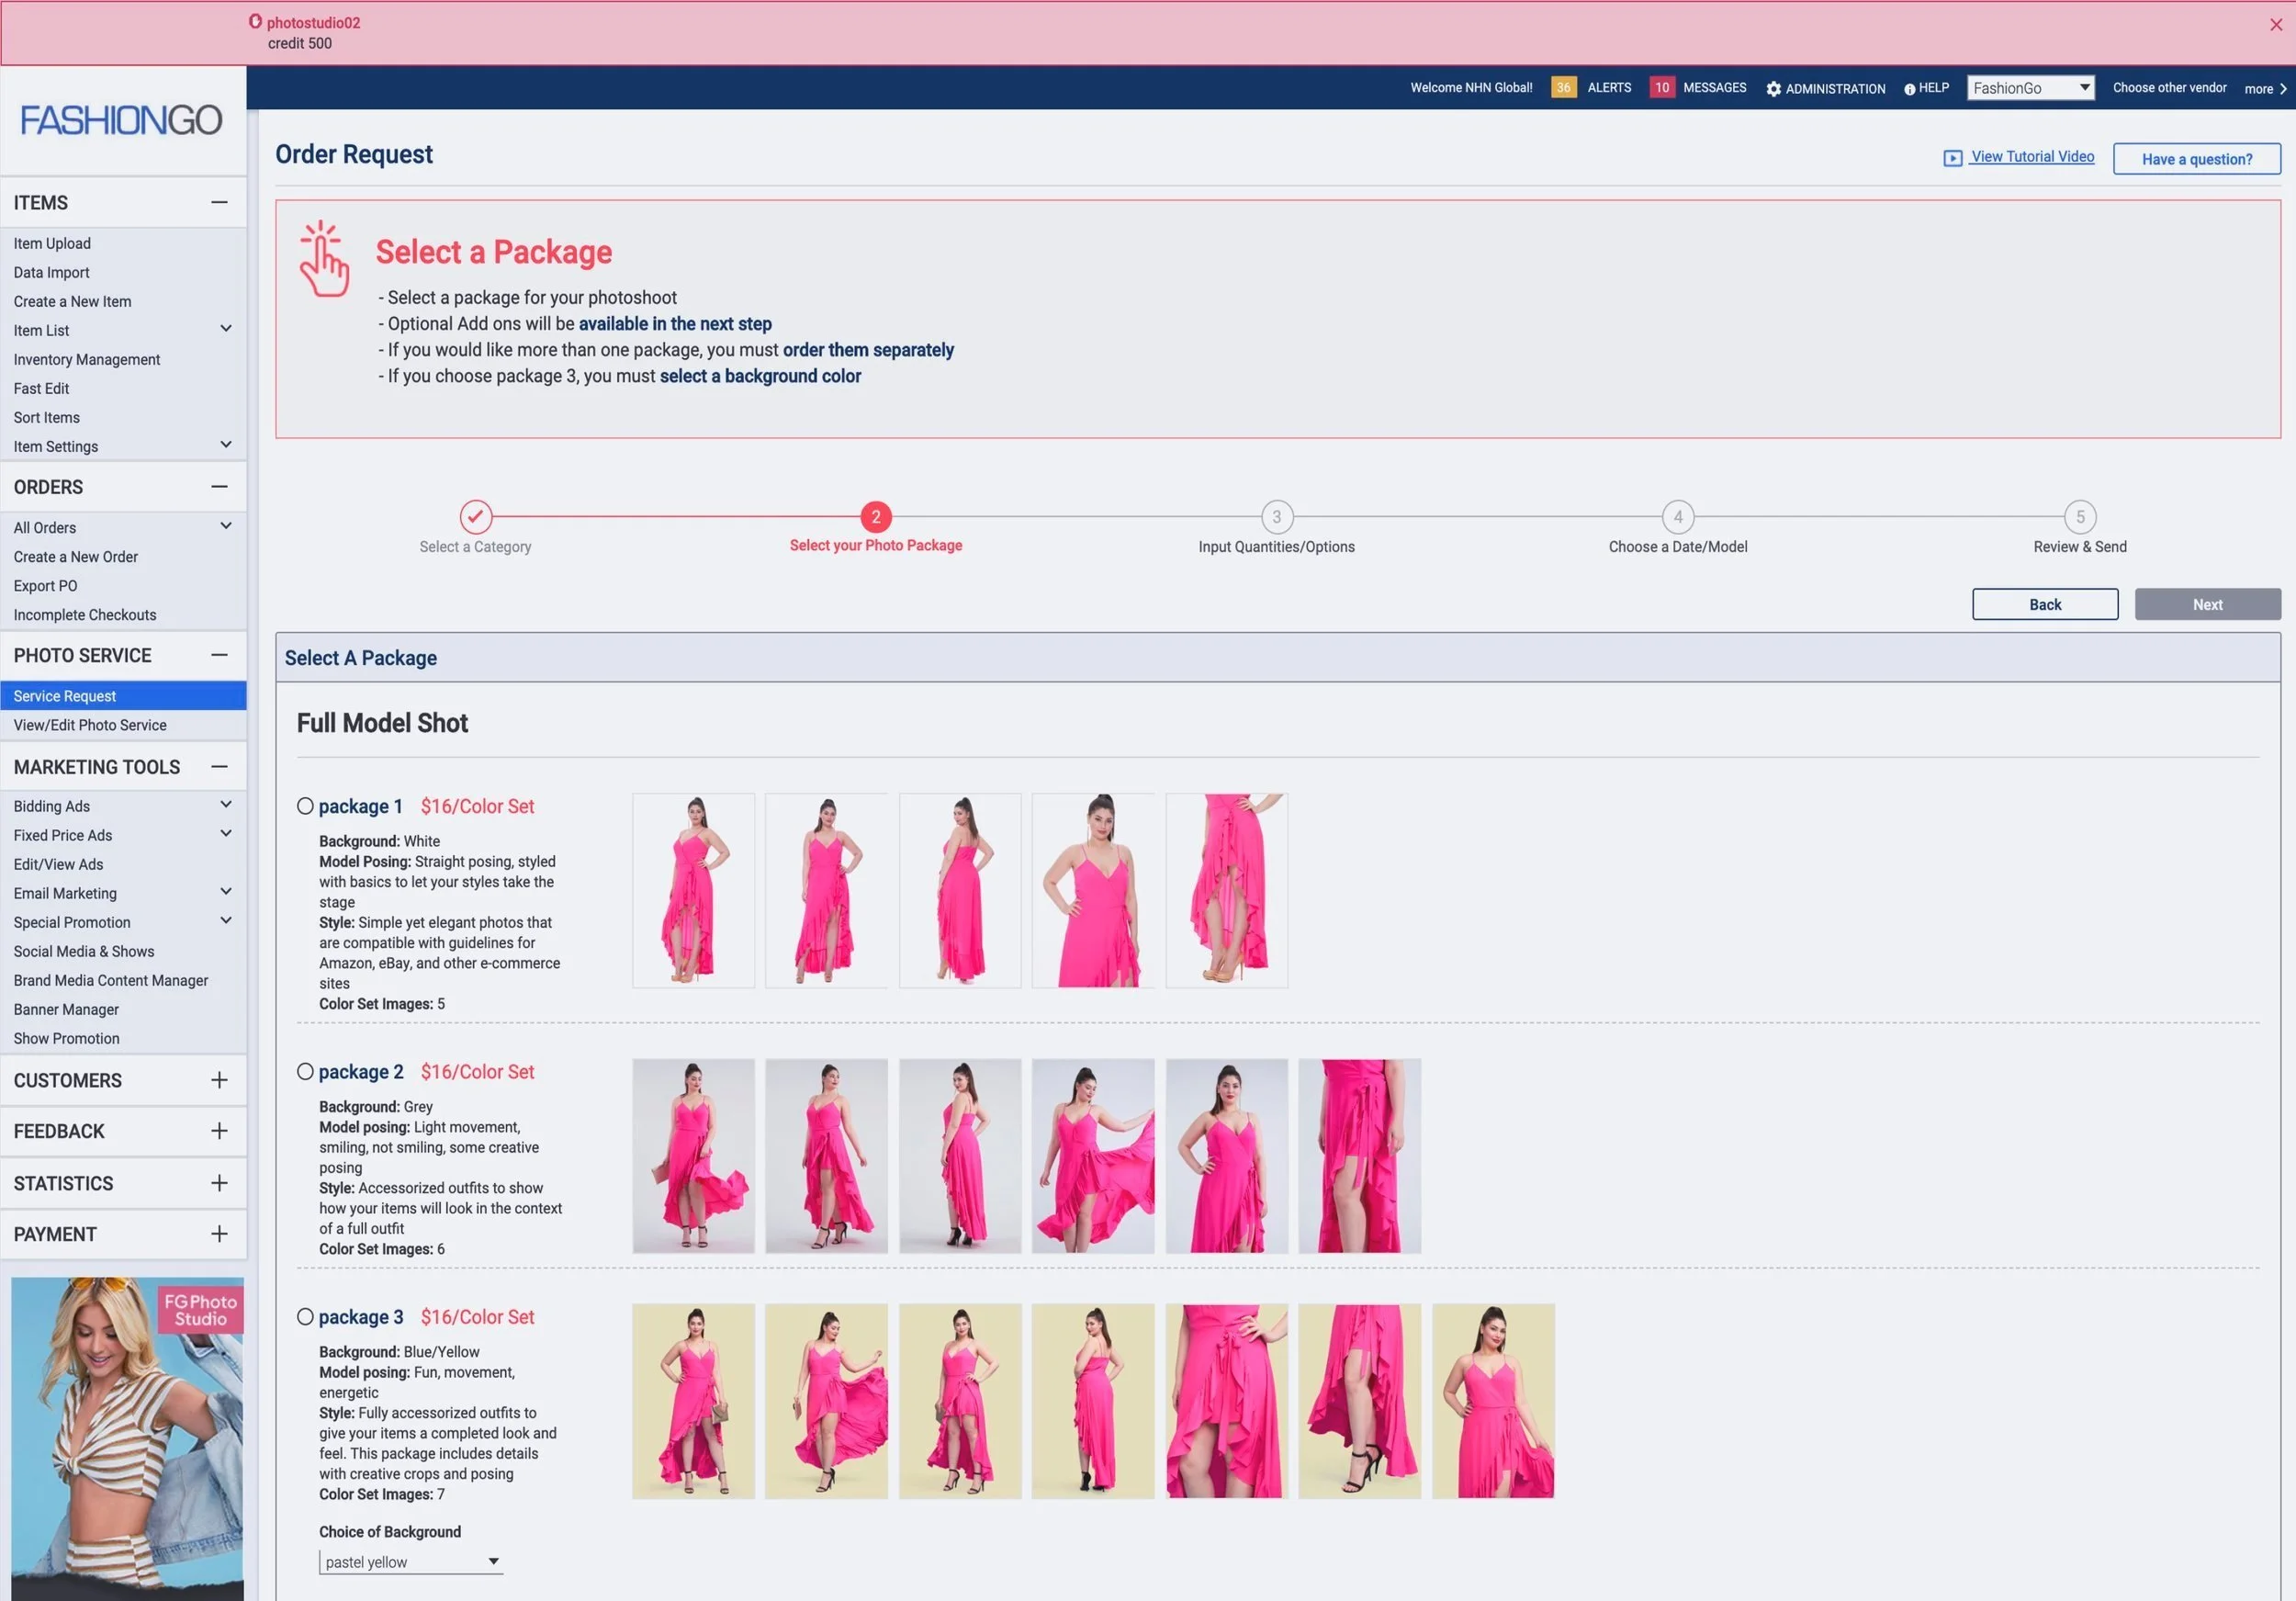Click the first package 1 dress thumbnail
This screenshot has width=2296, height=1601.
pos(693,890)
